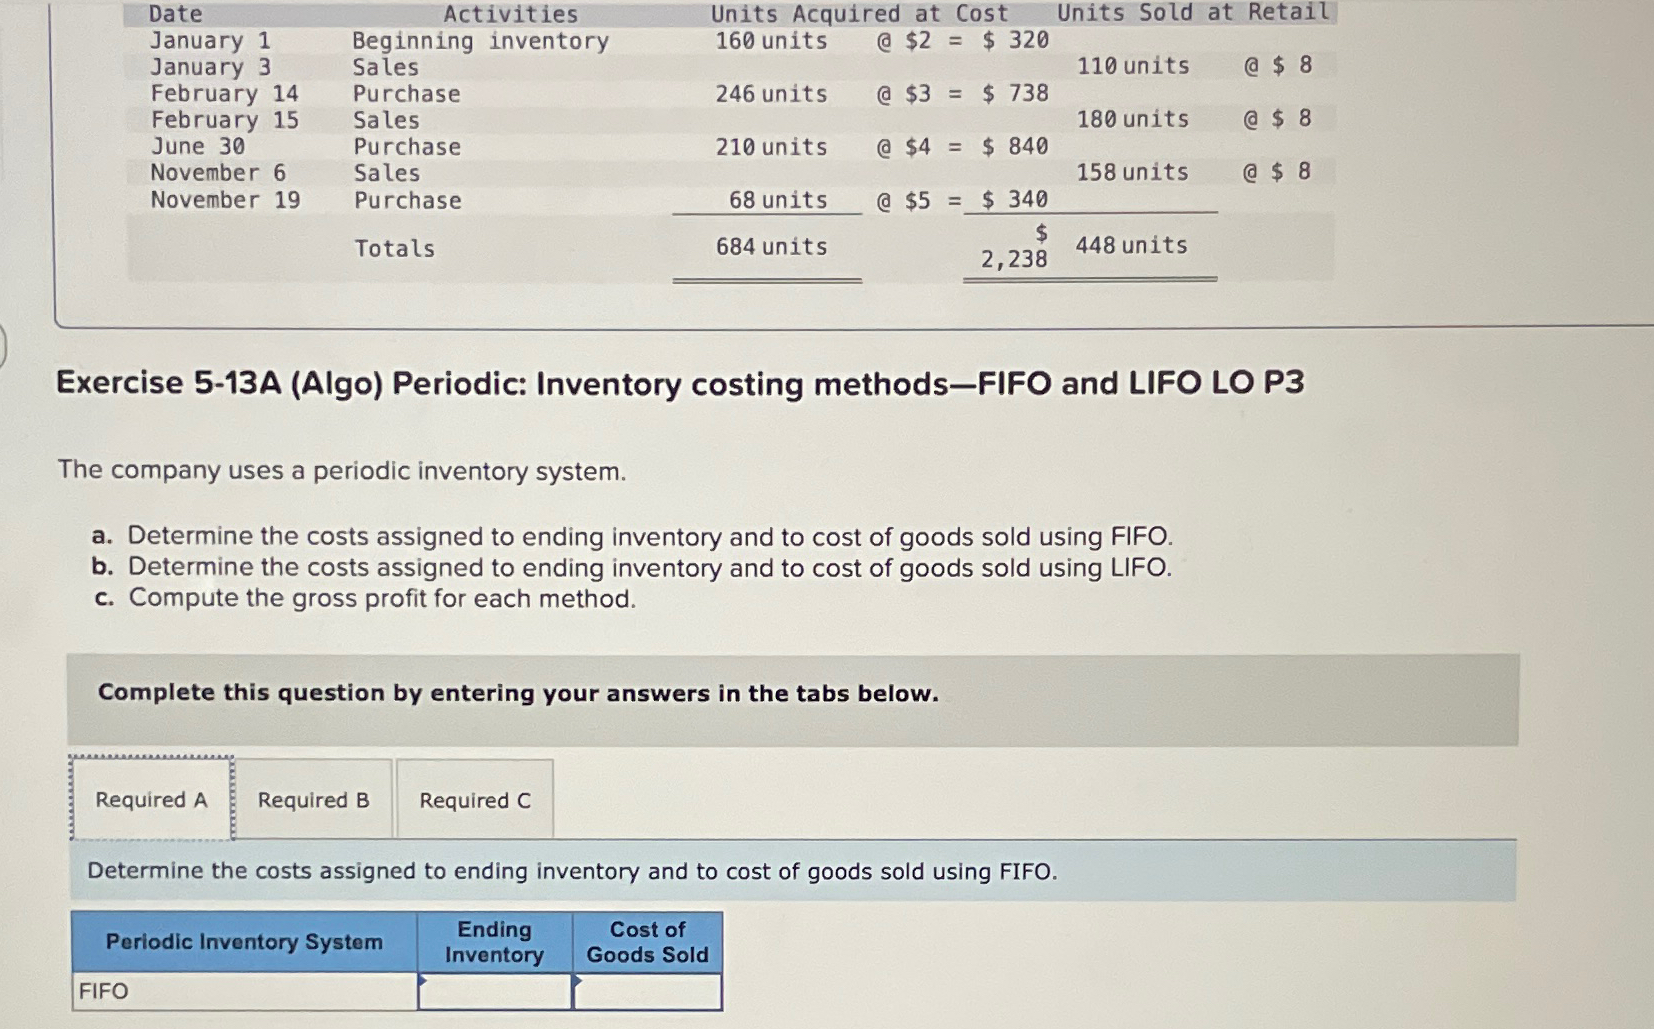The width and height of the screenshot is (1654, 1029).
Task: Click the exercise title Exercise 5-13A
Action: coord(678,383)
